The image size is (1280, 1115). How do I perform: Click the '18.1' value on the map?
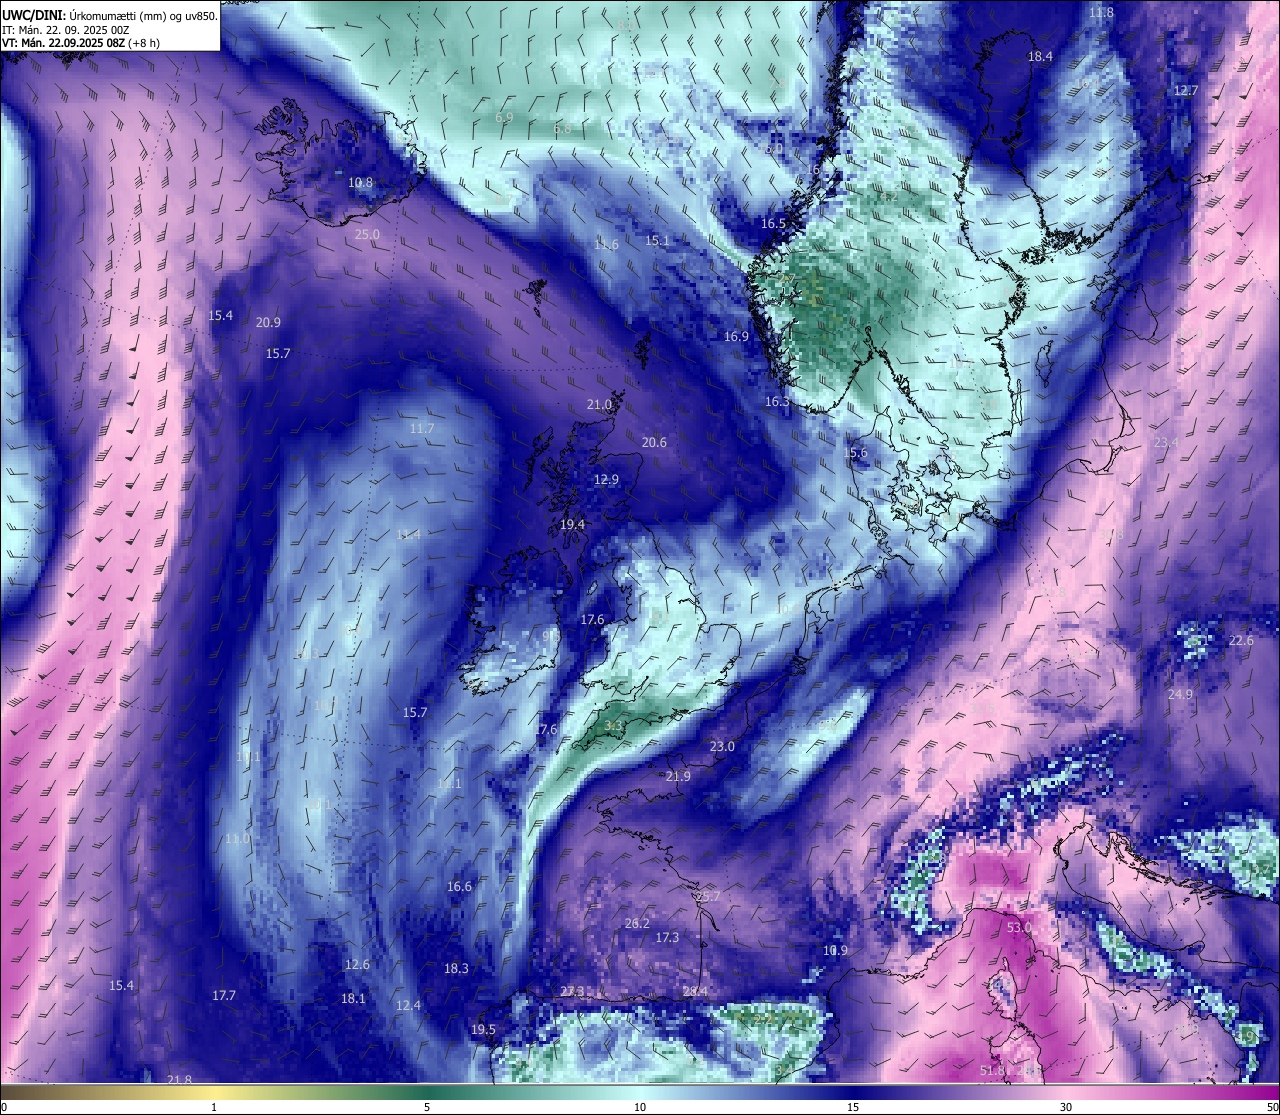pyautogui.click(x=353, y=999)
